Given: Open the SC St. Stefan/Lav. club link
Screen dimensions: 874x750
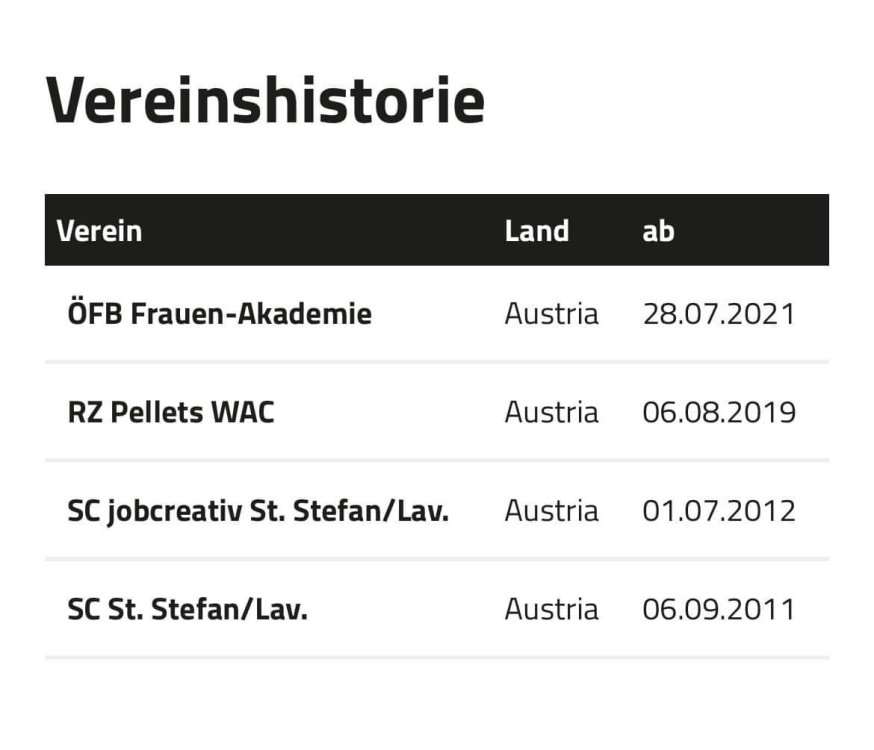Looking at the screenshot, I should [x=187, y=609].
